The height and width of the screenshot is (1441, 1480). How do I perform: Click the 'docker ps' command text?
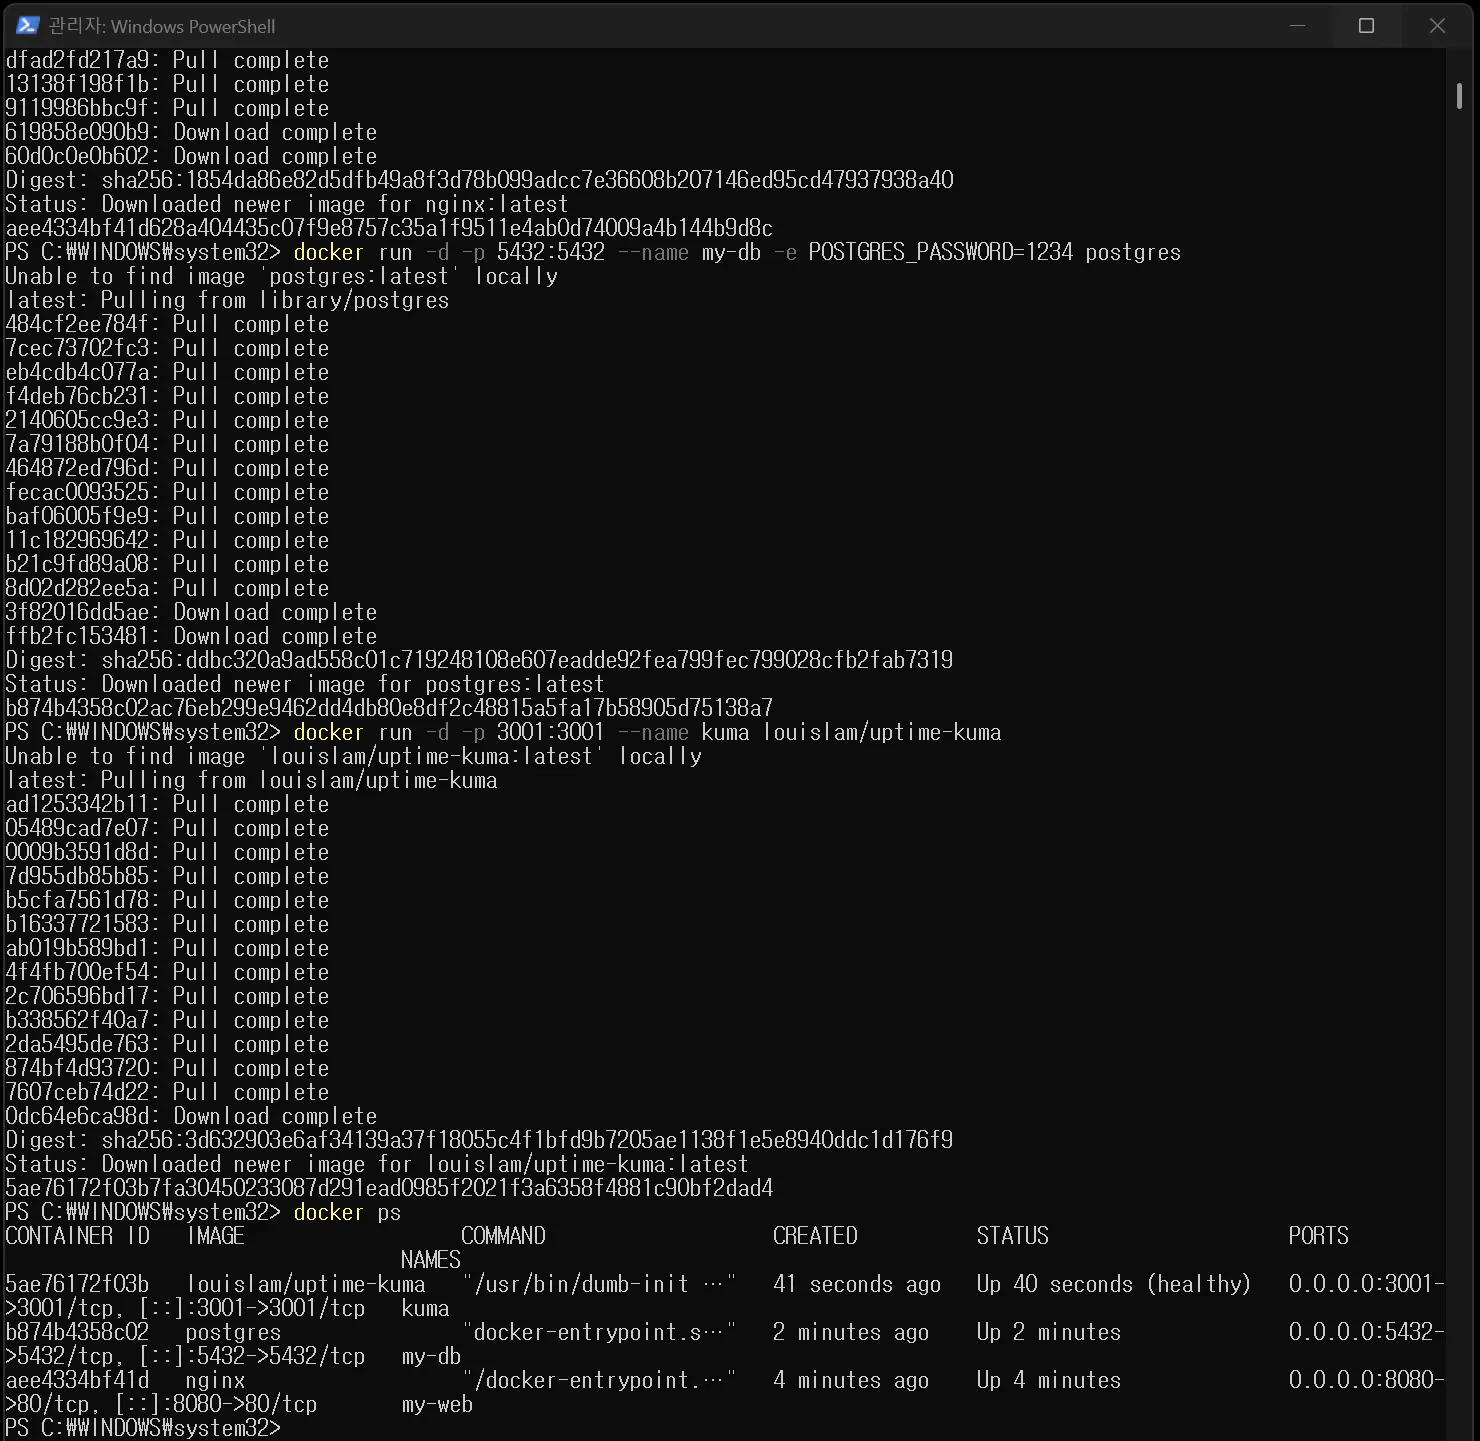(x=347, y=1212)
